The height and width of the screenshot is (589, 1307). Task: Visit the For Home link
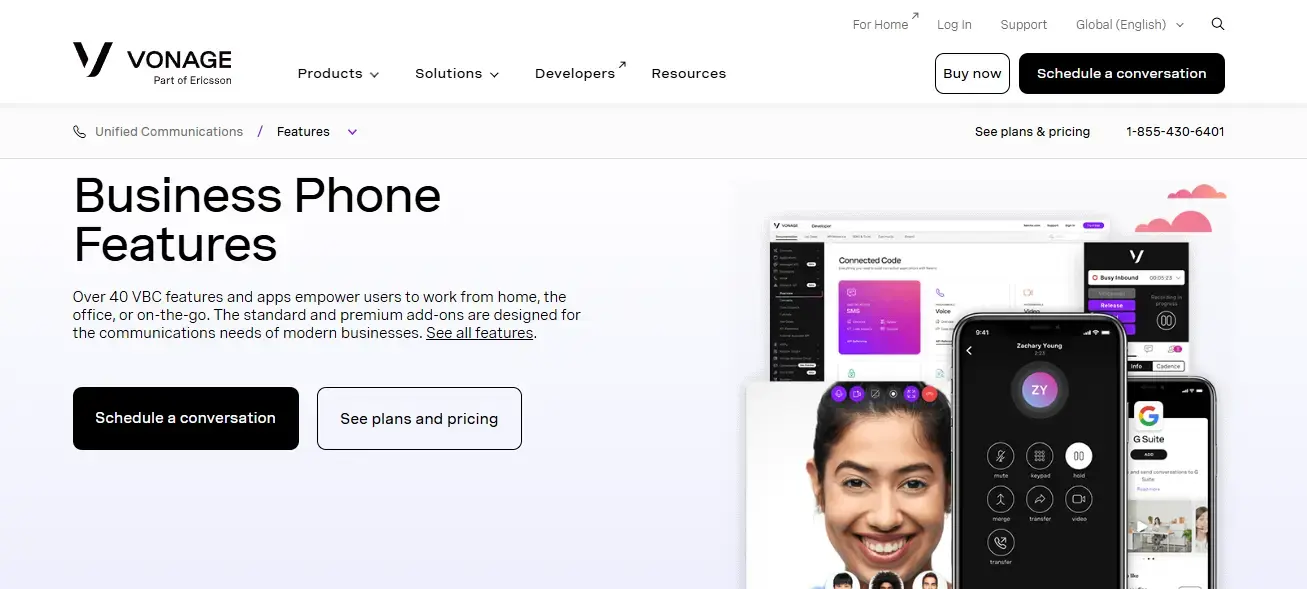pyautogui.click(x=885, y=23)
